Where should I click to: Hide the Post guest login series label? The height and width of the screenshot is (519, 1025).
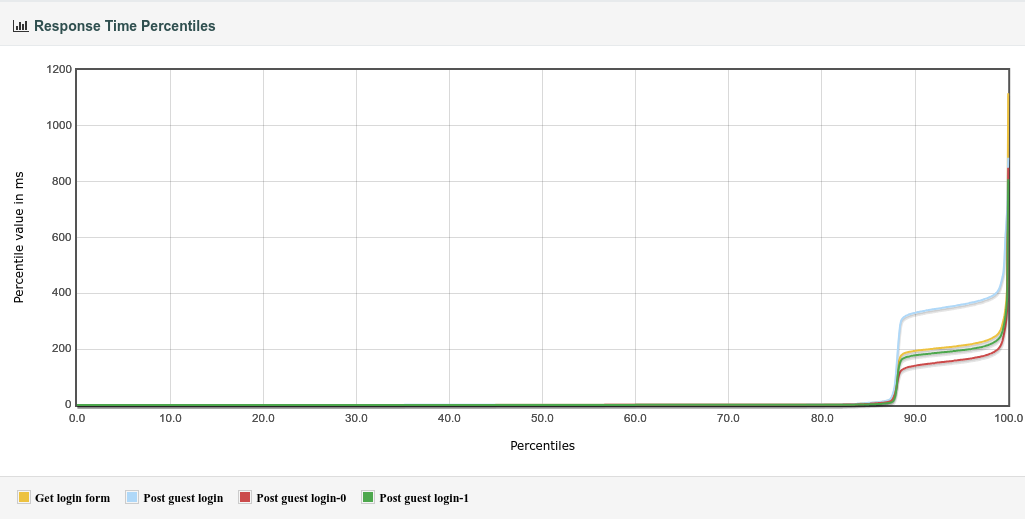tap(183, 498)
